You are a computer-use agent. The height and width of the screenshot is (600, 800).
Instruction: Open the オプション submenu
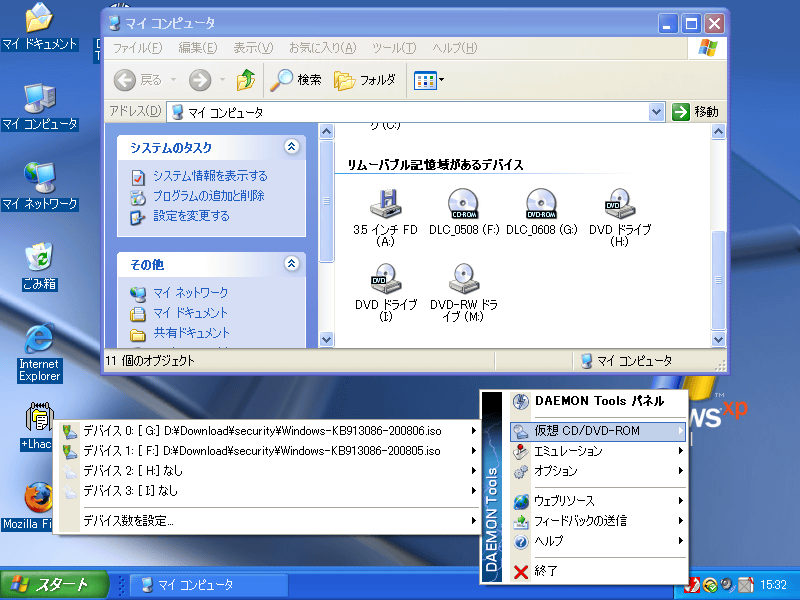pos(598,471)
